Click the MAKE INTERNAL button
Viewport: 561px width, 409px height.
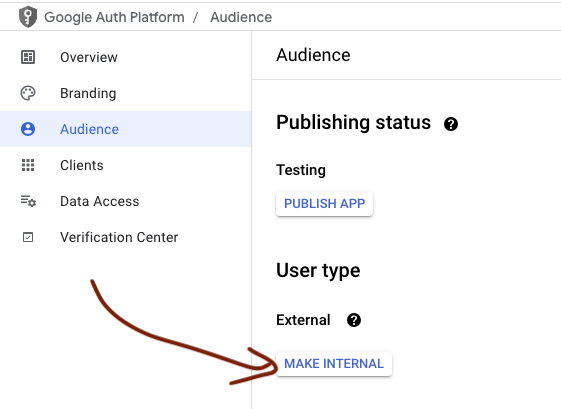pyautogui.click(x=334, y=364)
